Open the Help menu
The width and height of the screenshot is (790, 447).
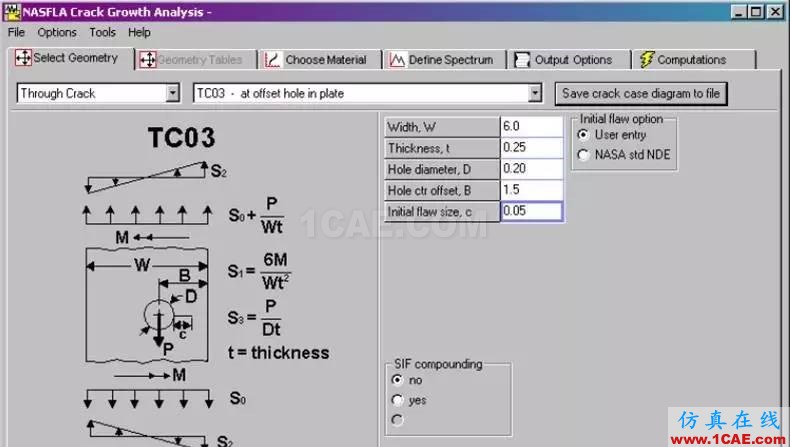139,32
